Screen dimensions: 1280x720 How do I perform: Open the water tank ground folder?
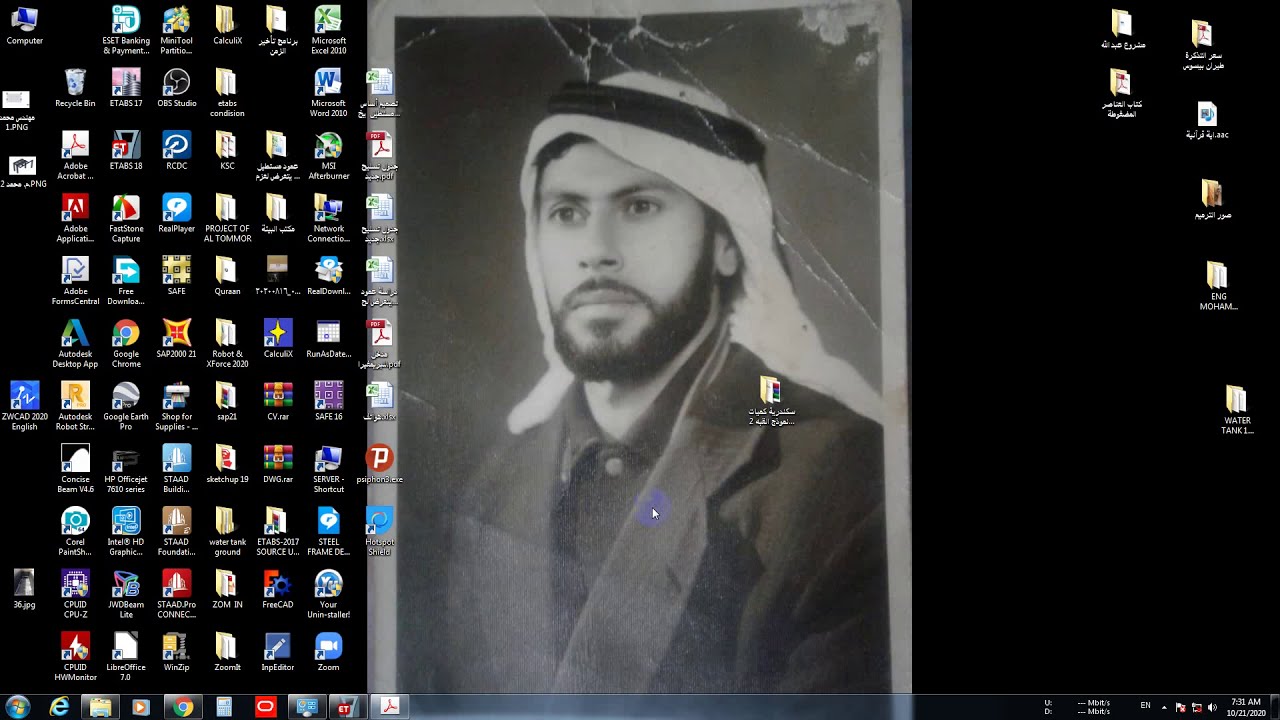(227, 533)
